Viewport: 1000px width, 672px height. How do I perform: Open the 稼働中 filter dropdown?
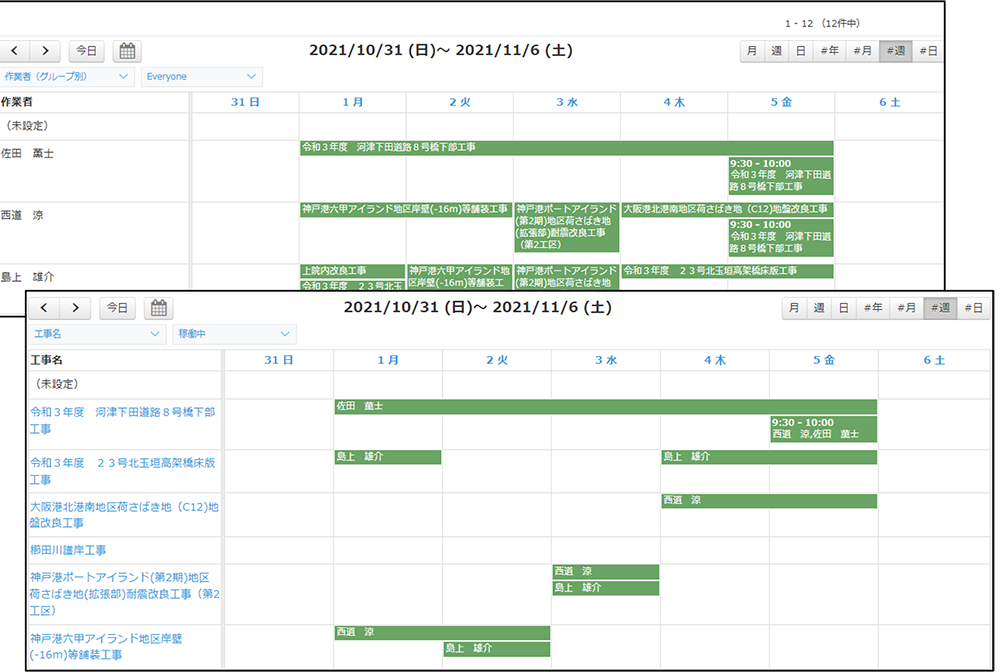[234, 334]
